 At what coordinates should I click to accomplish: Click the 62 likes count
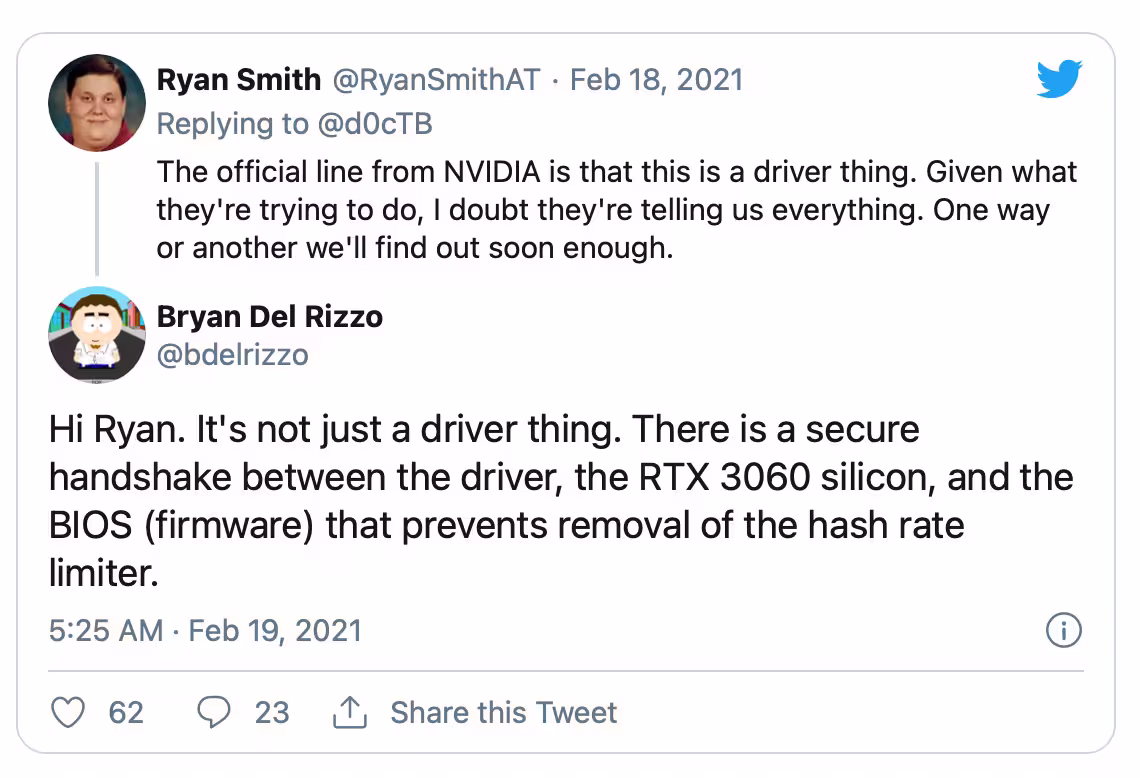[126, 713]
